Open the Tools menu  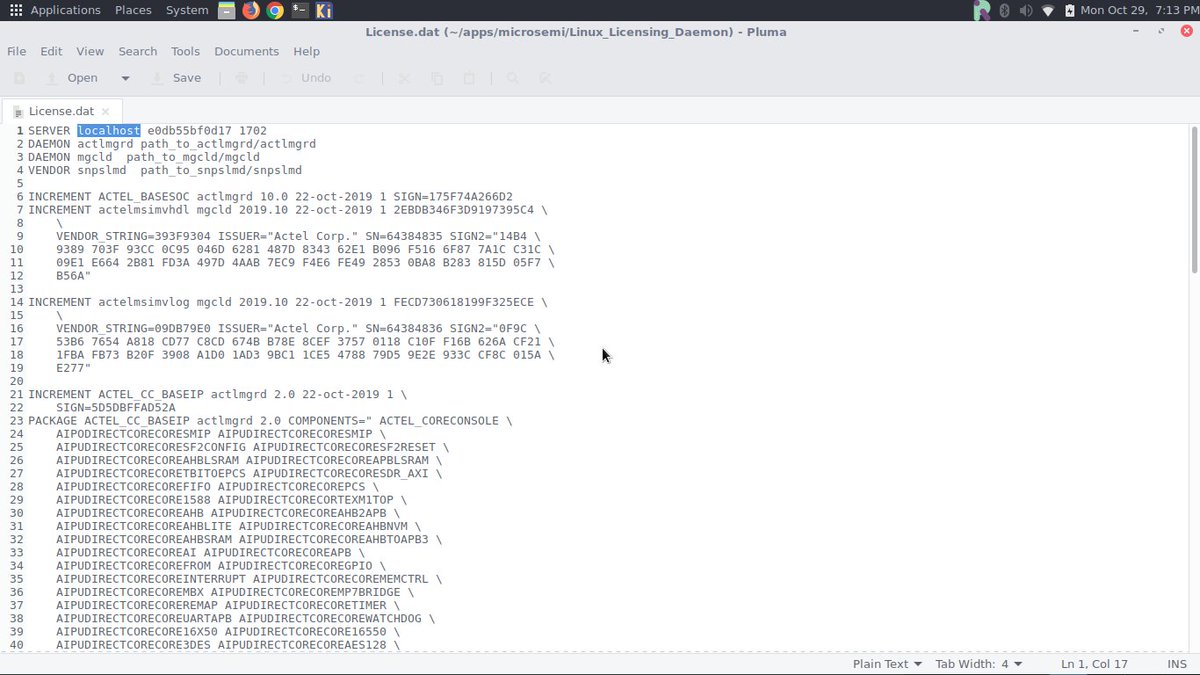[185, 51]
